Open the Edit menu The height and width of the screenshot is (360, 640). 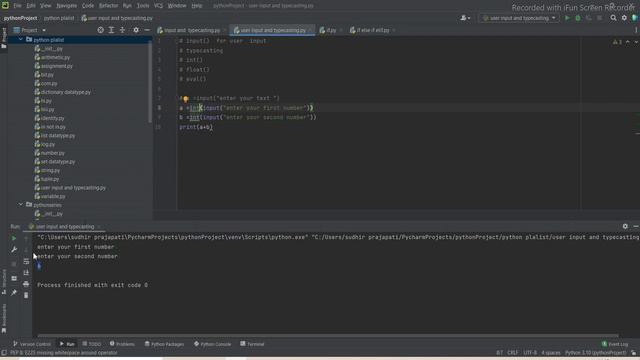(x=31, y=6)
